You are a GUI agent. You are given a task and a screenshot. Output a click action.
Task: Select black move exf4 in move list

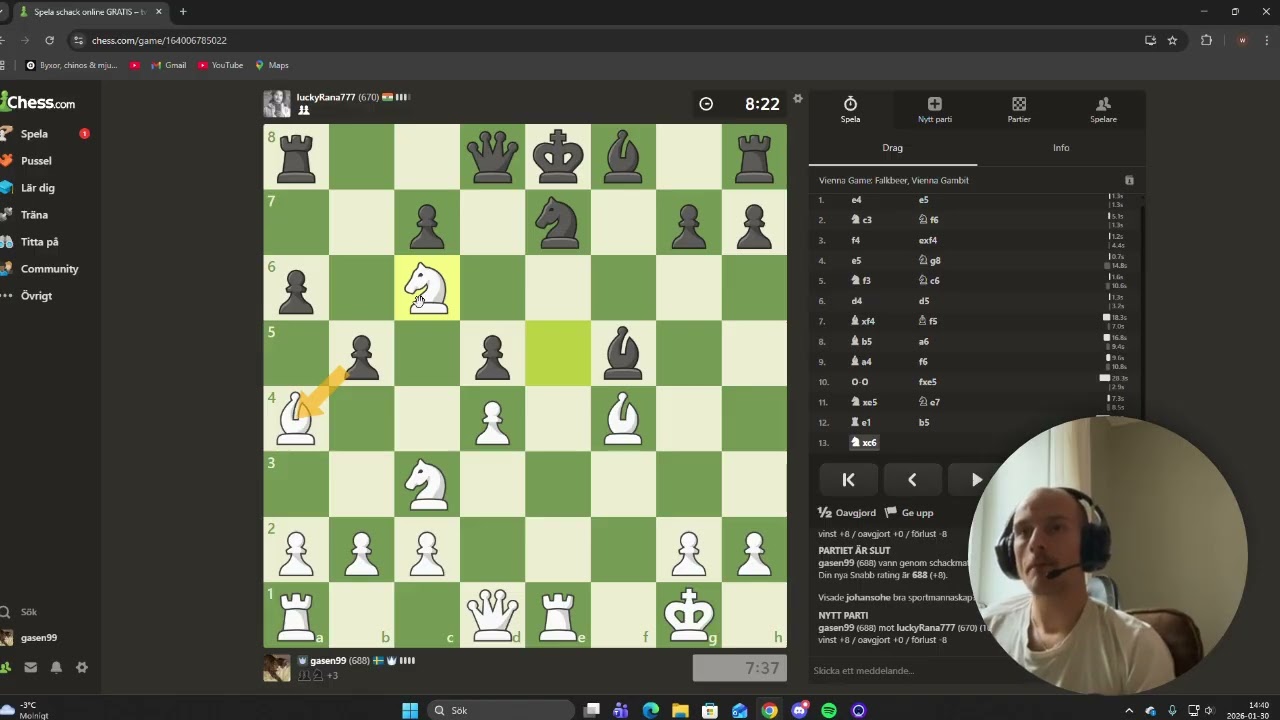(927, 241)
